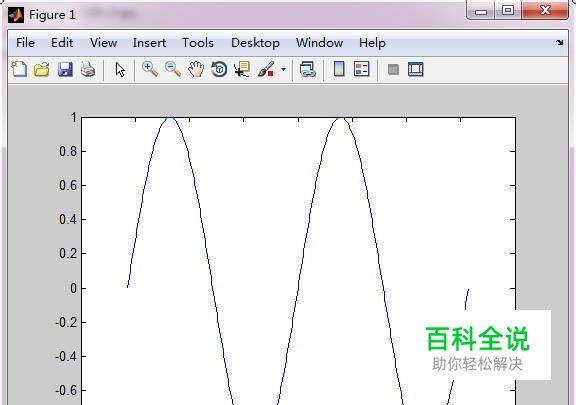
Task: Save the figure with floppy disk icon
Action: coord(65,69)
